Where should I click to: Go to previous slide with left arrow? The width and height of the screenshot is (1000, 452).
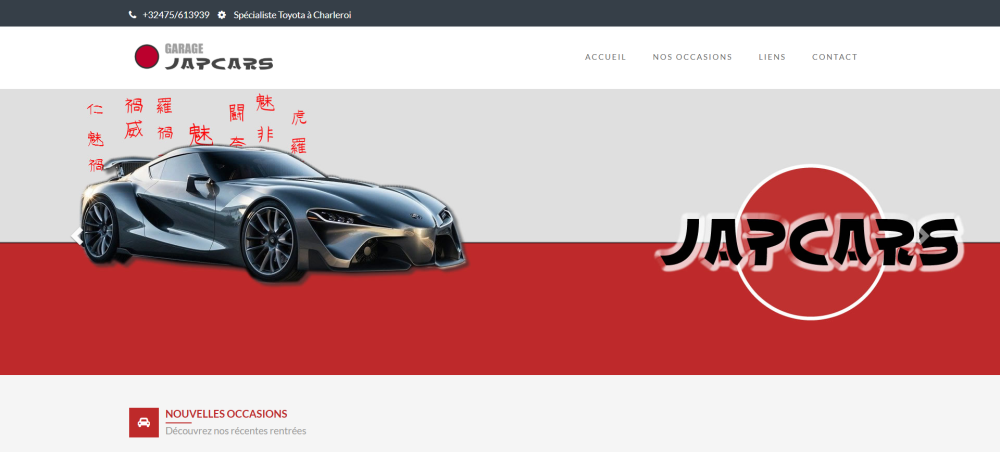point(77,236)
